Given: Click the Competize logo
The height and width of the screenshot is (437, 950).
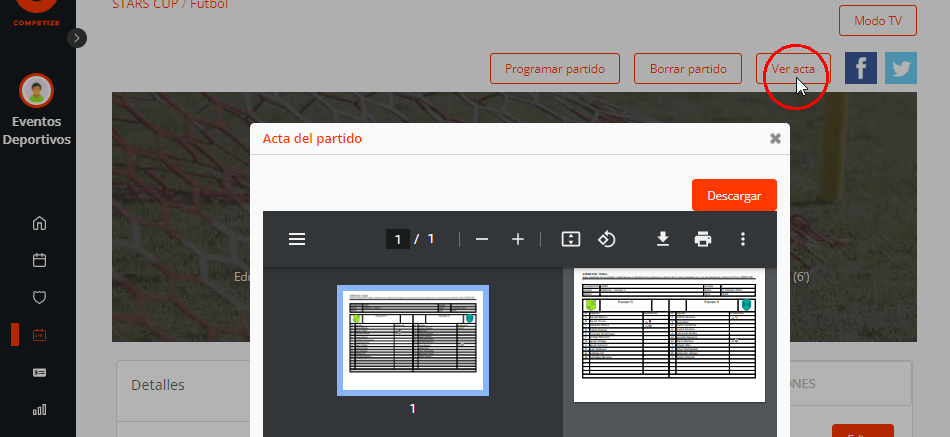Looking at the screenshot, I should pyautogui.click(x=37, y=13).
